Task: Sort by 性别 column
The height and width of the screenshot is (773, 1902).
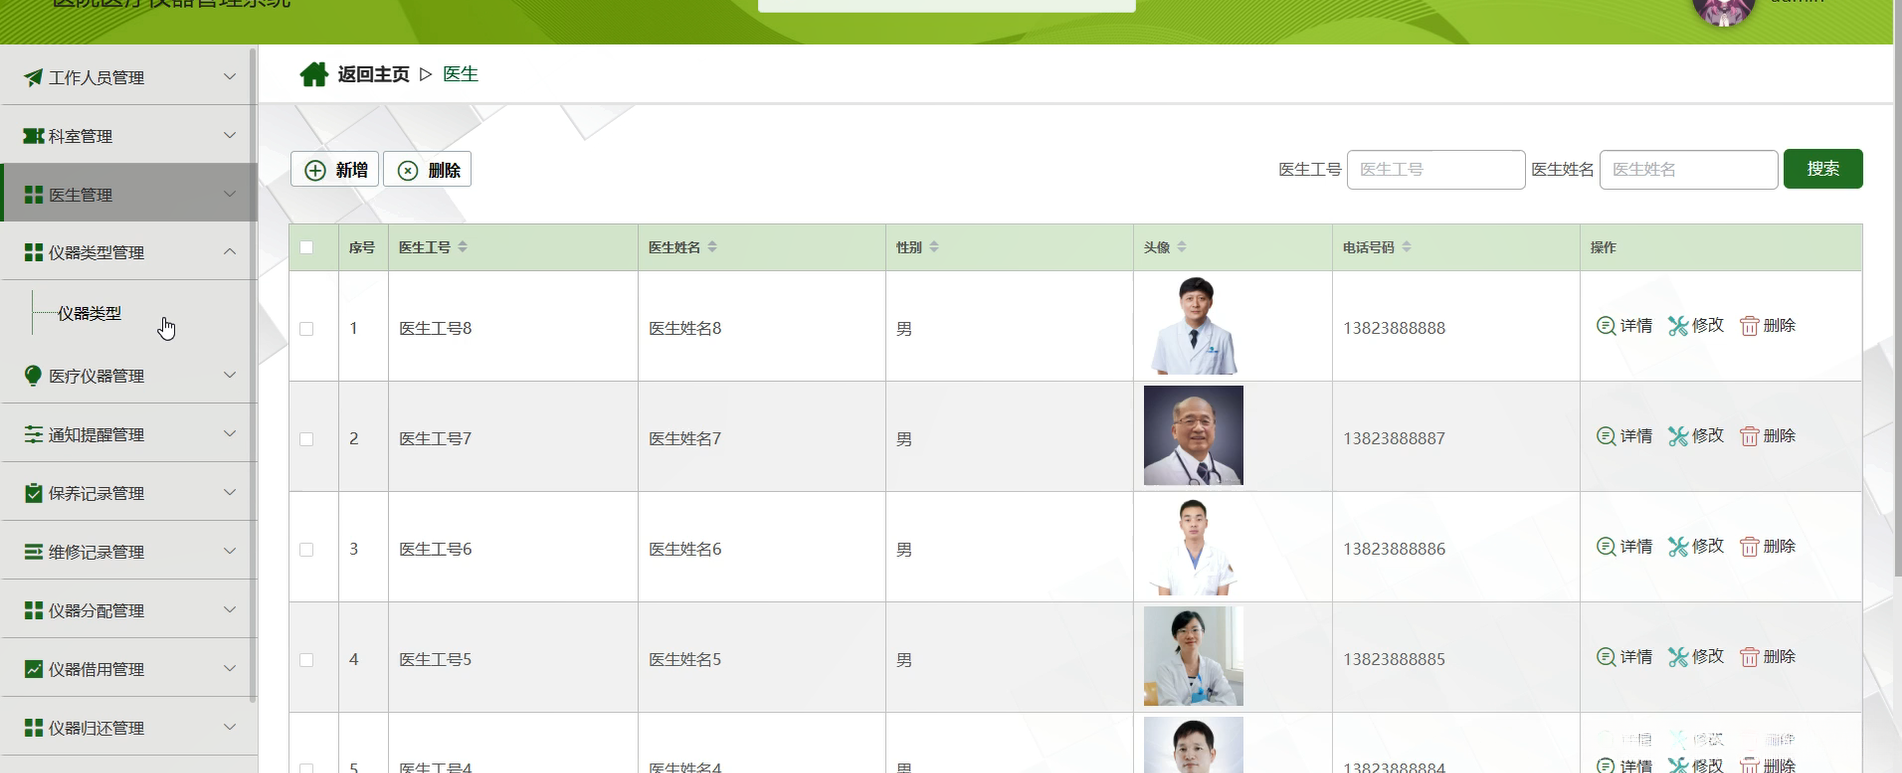Action: point(934,247)
